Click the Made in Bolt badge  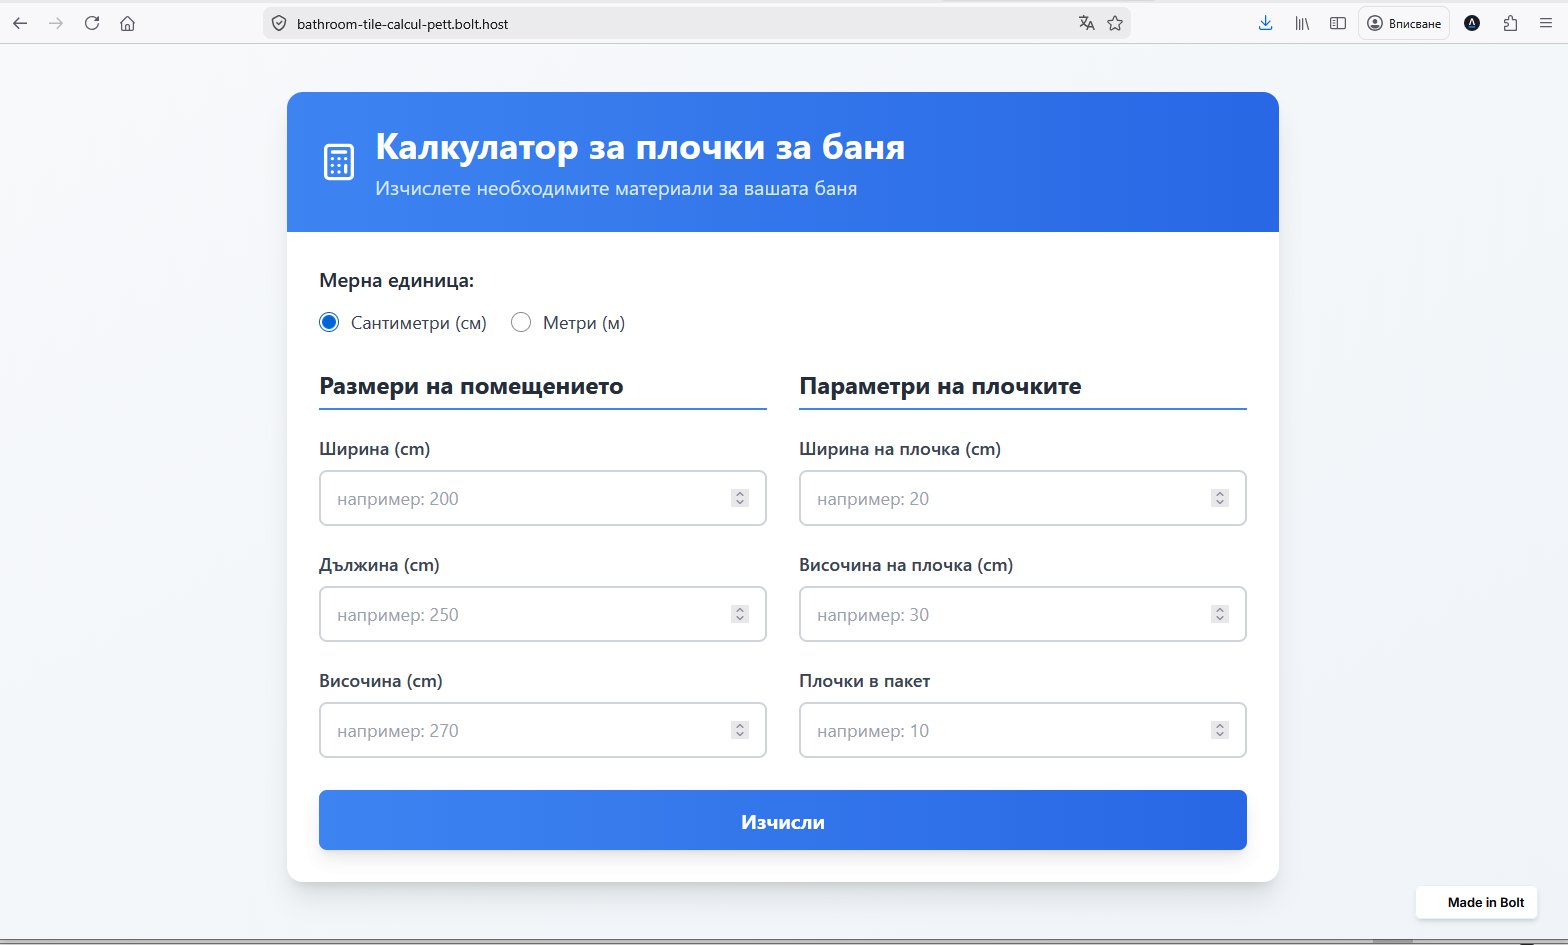click(1476, 902)
